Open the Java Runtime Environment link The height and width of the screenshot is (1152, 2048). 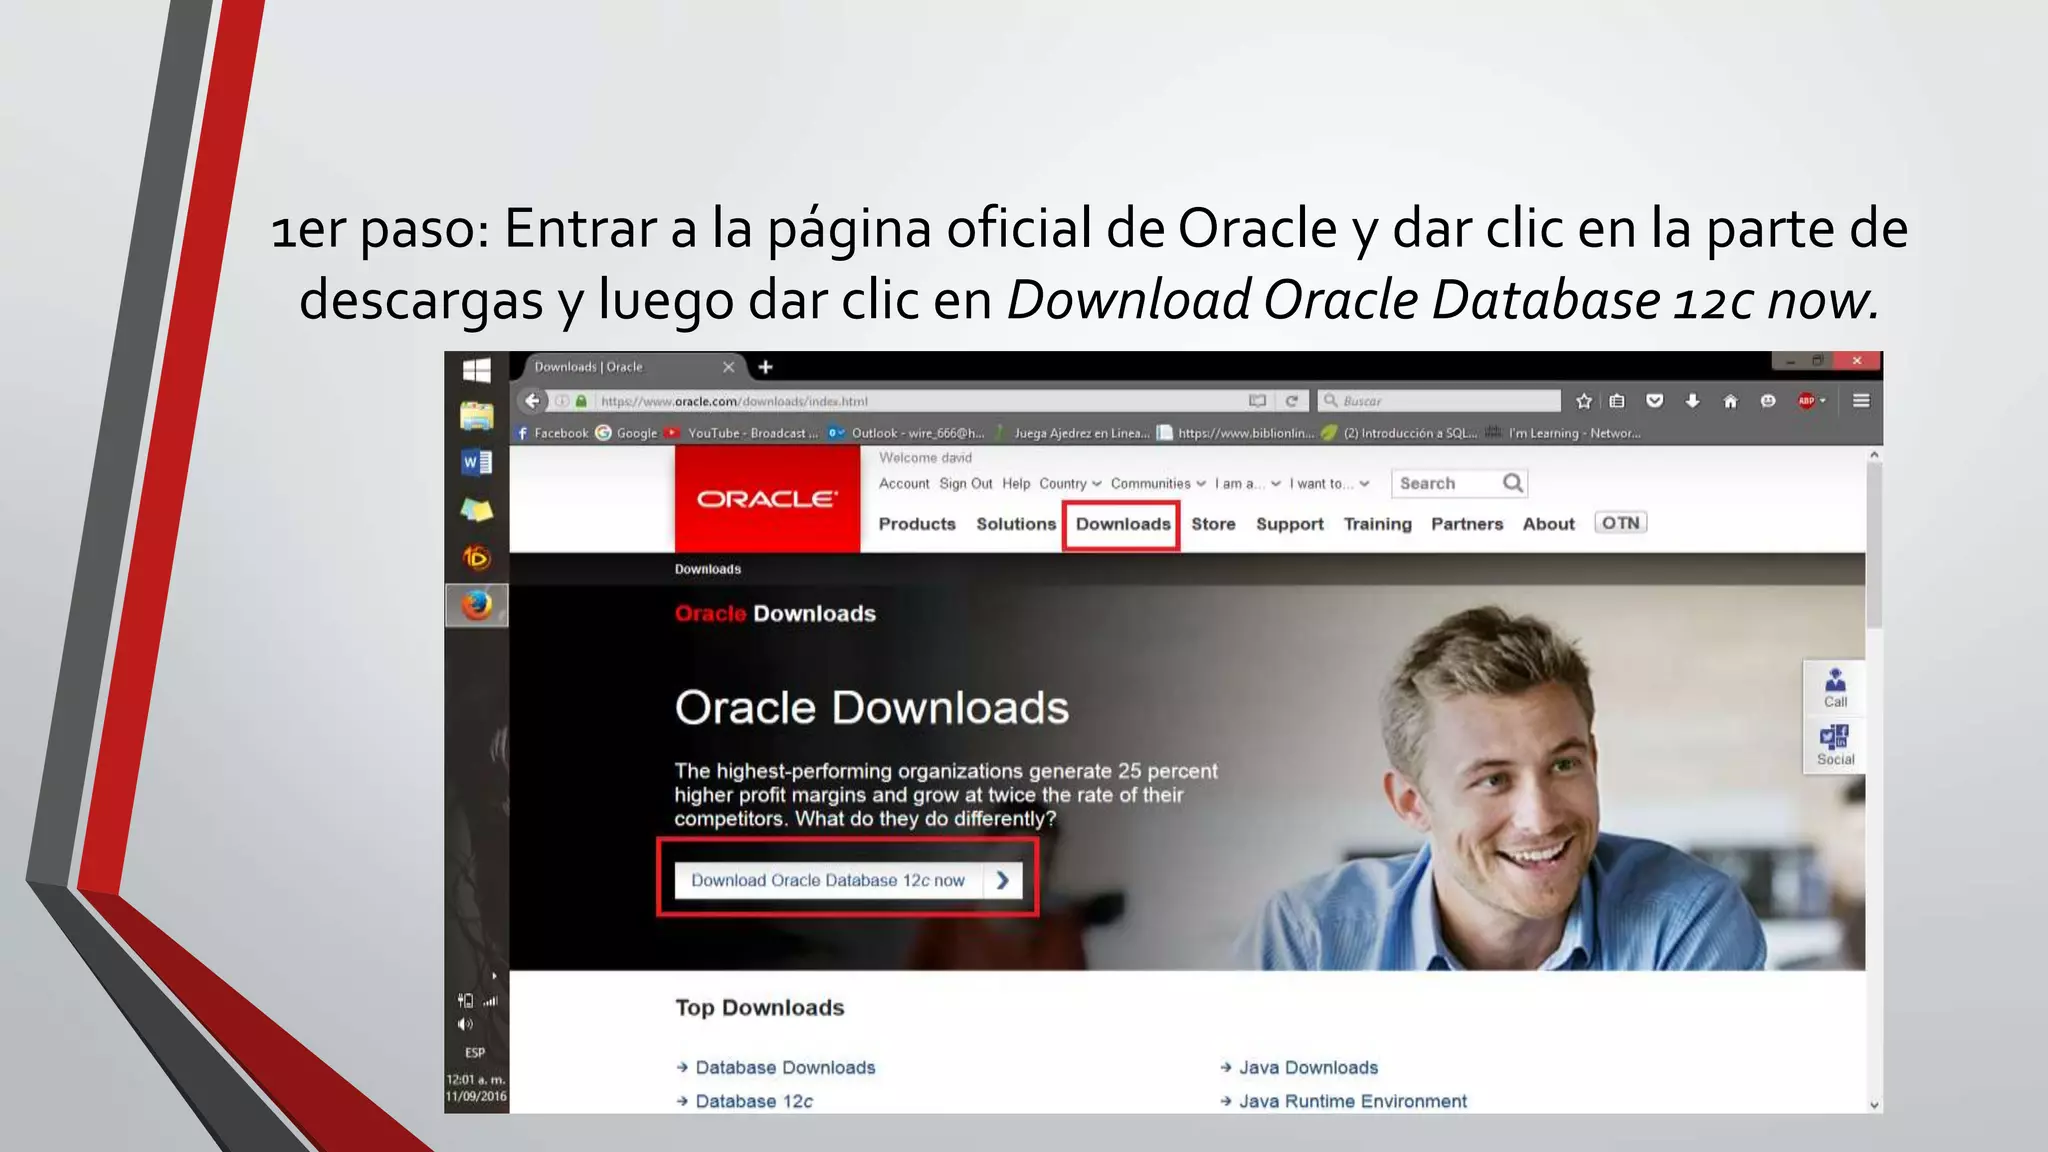click(1352, 1101)
